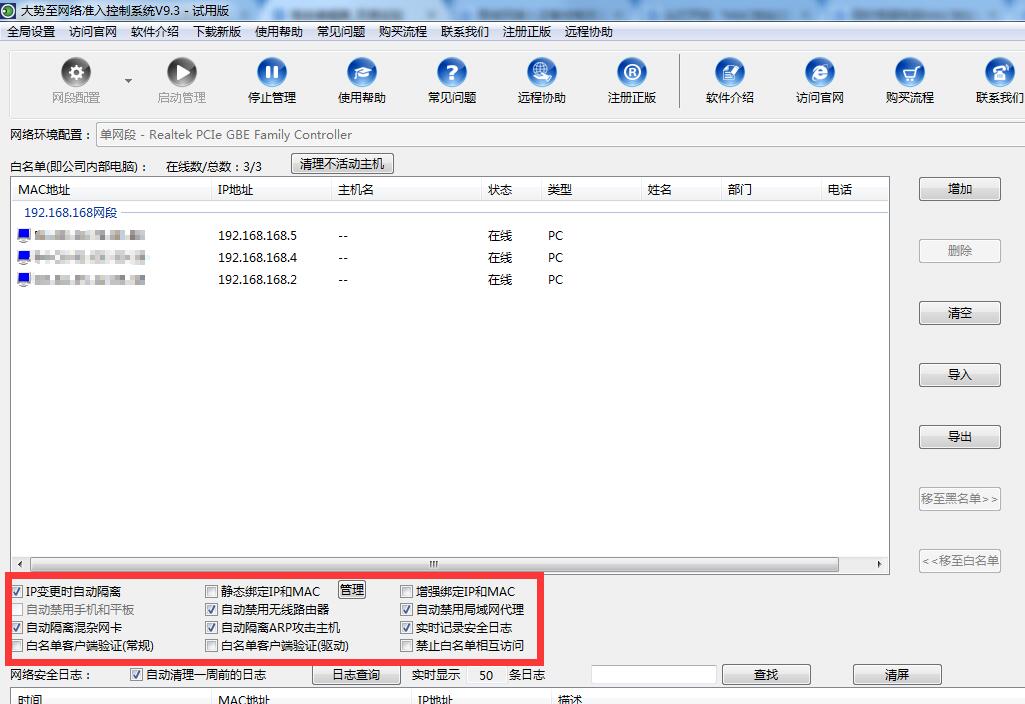Click the 管理 button beside static binding

tap(352, 590)
